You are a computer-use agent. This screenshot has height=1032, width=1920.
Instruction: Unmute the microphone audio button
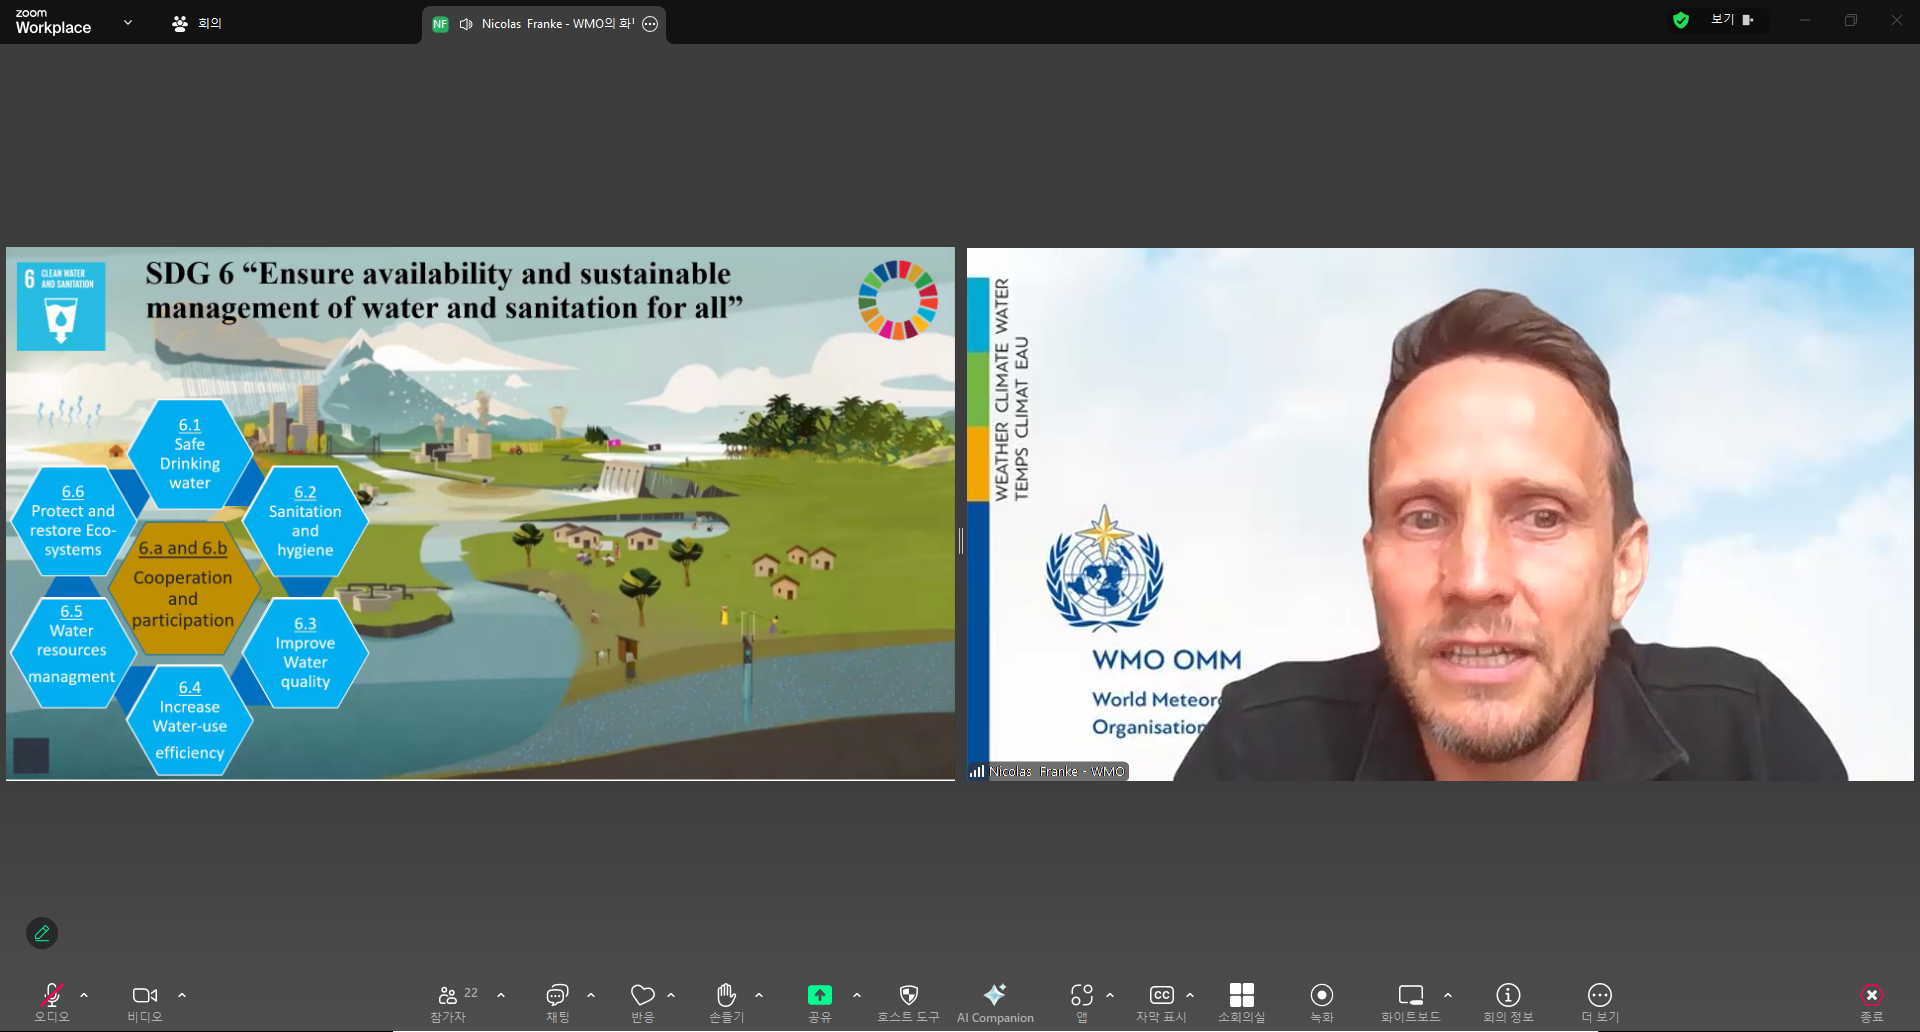(51, 995)
